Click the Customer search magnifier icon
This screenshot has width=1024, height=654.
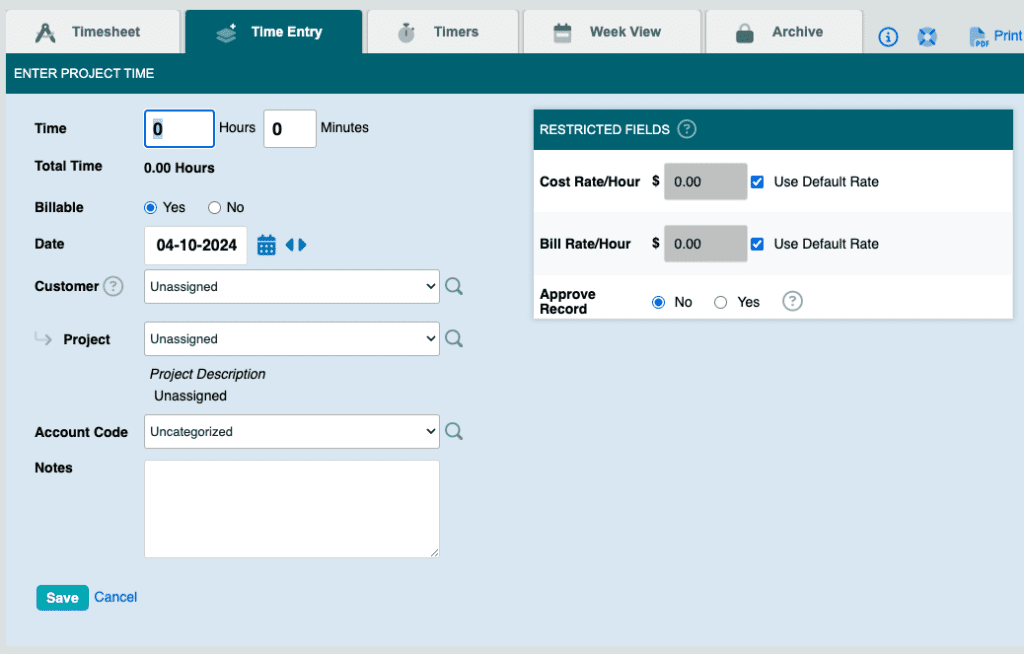[454, 287]
